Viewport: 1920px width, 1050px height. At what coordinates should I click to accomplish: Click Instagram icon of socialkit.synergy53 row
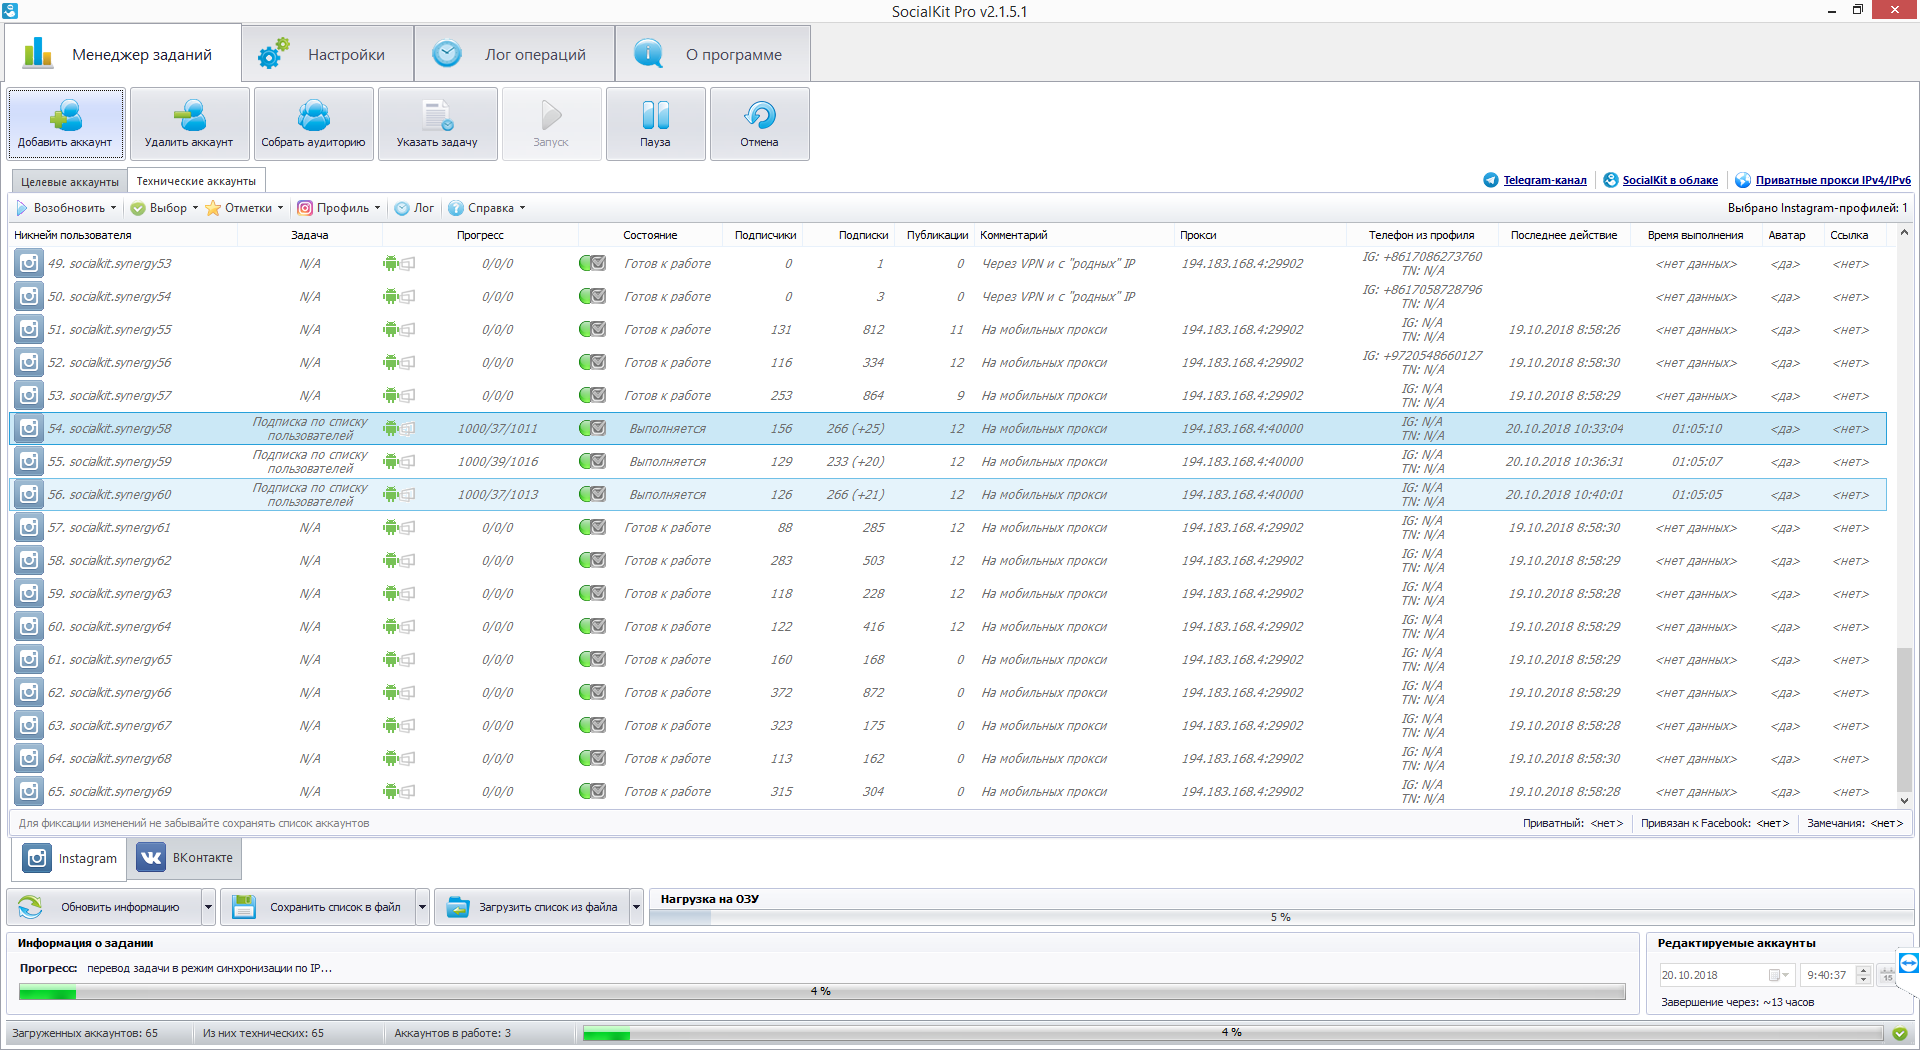[x=29, y=264]
